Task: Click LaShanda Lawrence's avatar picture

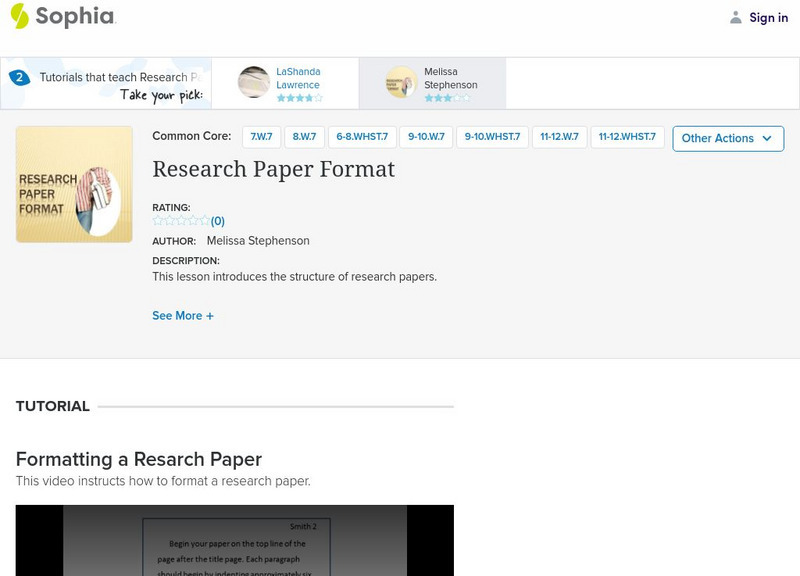Action: pyautogui.click(x=254, y=83)
